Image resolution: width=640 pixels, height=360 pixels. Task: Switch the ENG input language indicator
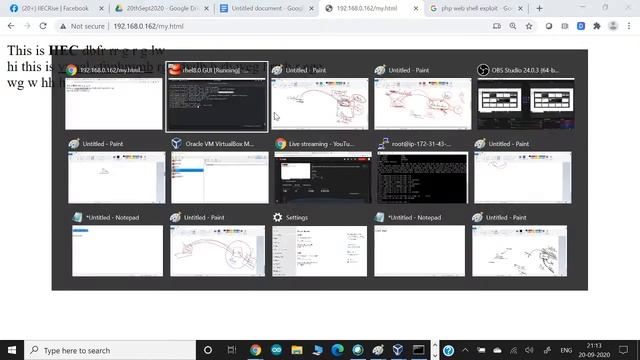[566, 350]
